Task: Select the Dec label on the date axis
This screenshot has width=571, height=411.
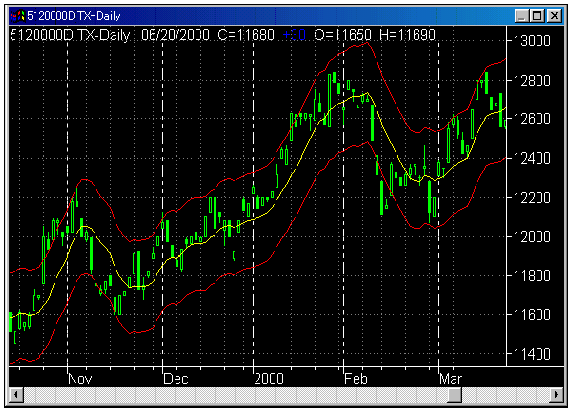Action: (176, 379)
